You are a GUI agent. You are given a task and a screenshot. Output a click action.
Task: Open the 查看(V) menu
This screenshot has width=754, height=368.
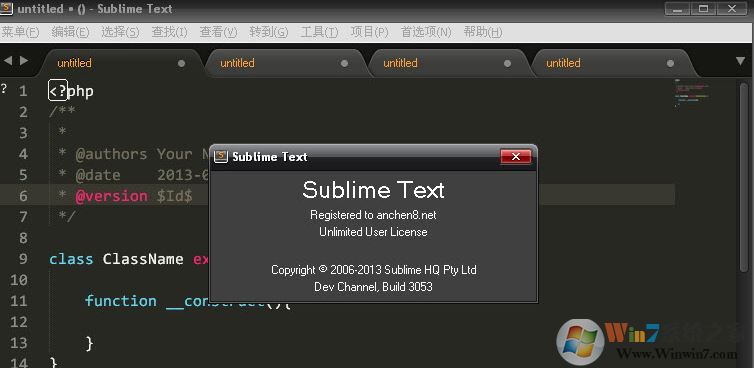[x=218, y=32]
